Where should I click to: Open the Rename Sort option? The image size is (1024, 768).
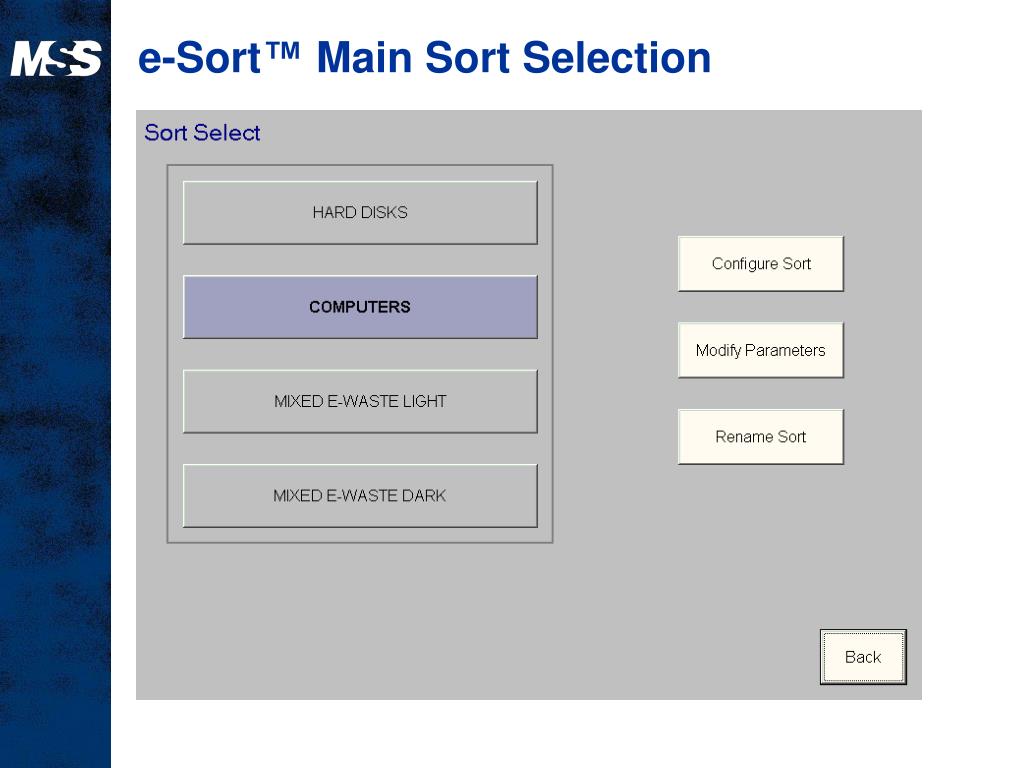[x=761, y=437]
